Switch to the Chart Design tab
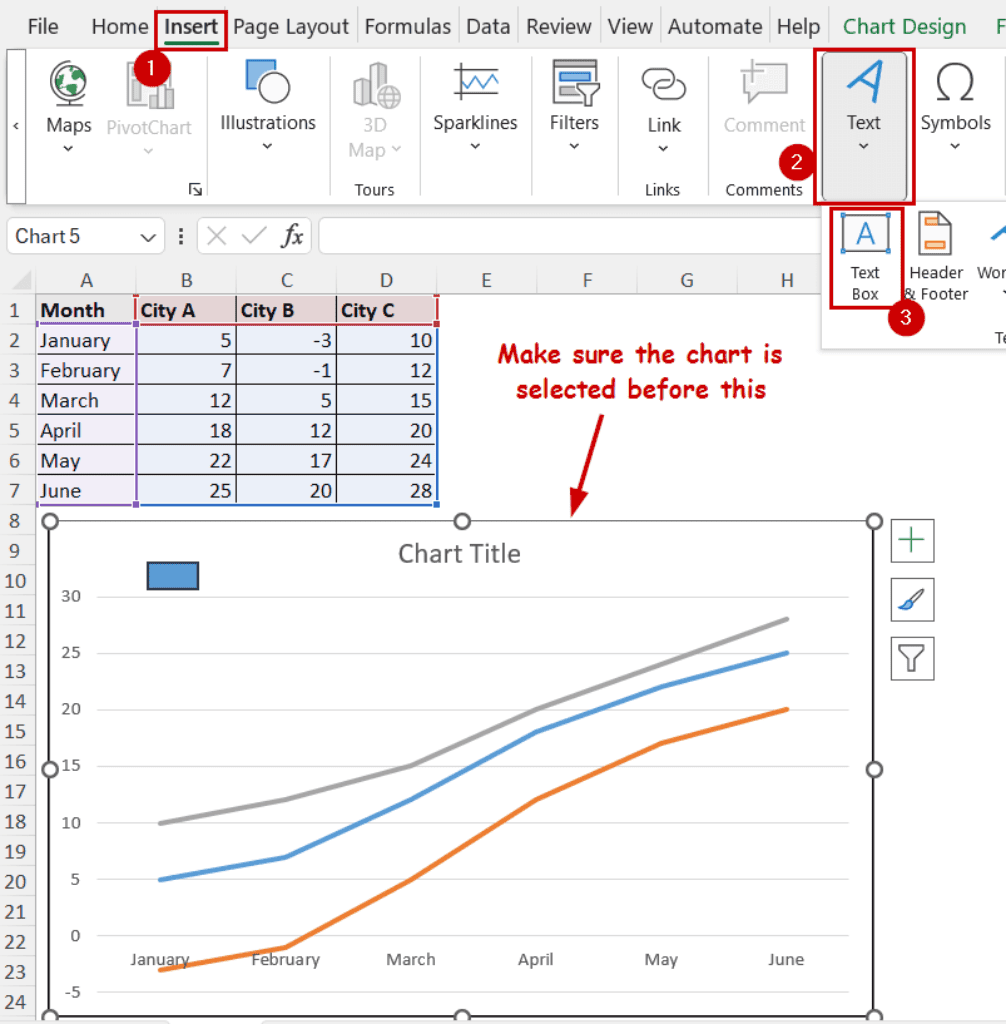 pyautogui.click(x=903, y=26)
